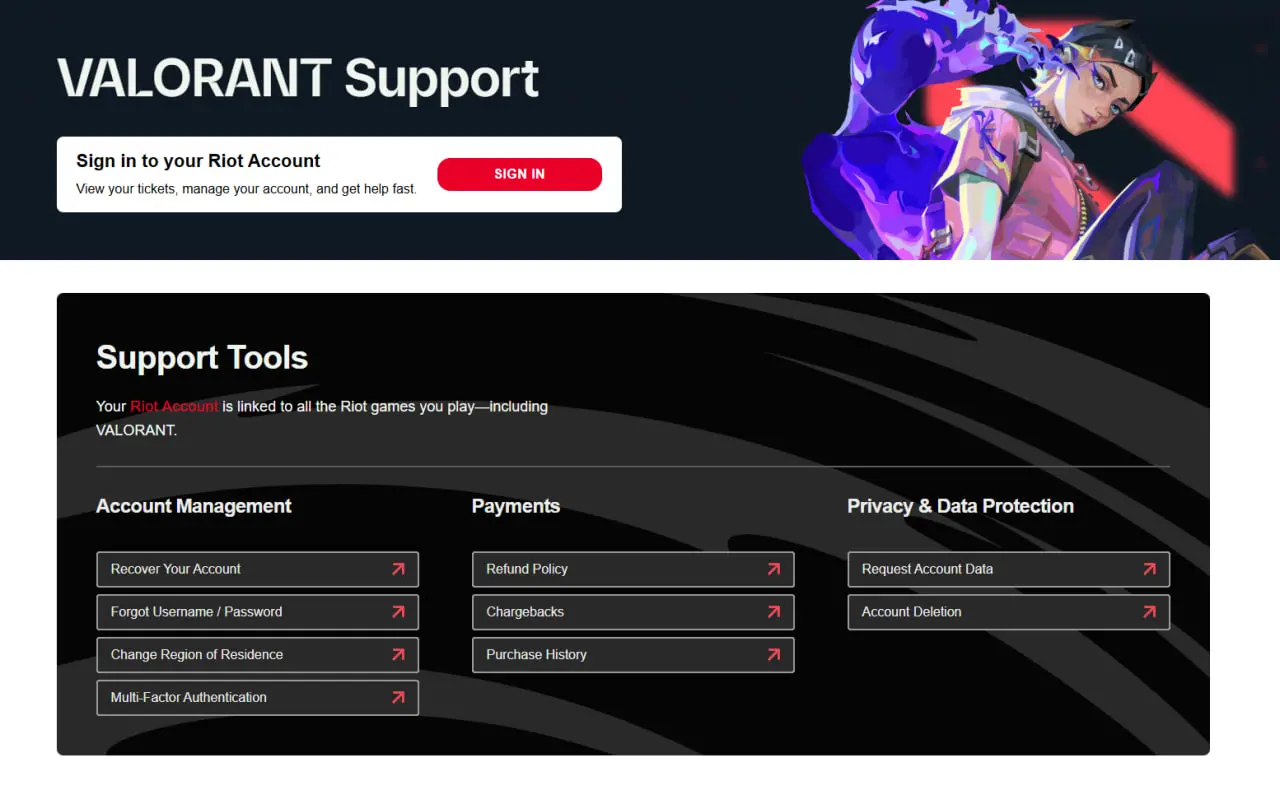1280x804 pixels.
Task: Click the Payments heading
Action: [x=516, y=506]
